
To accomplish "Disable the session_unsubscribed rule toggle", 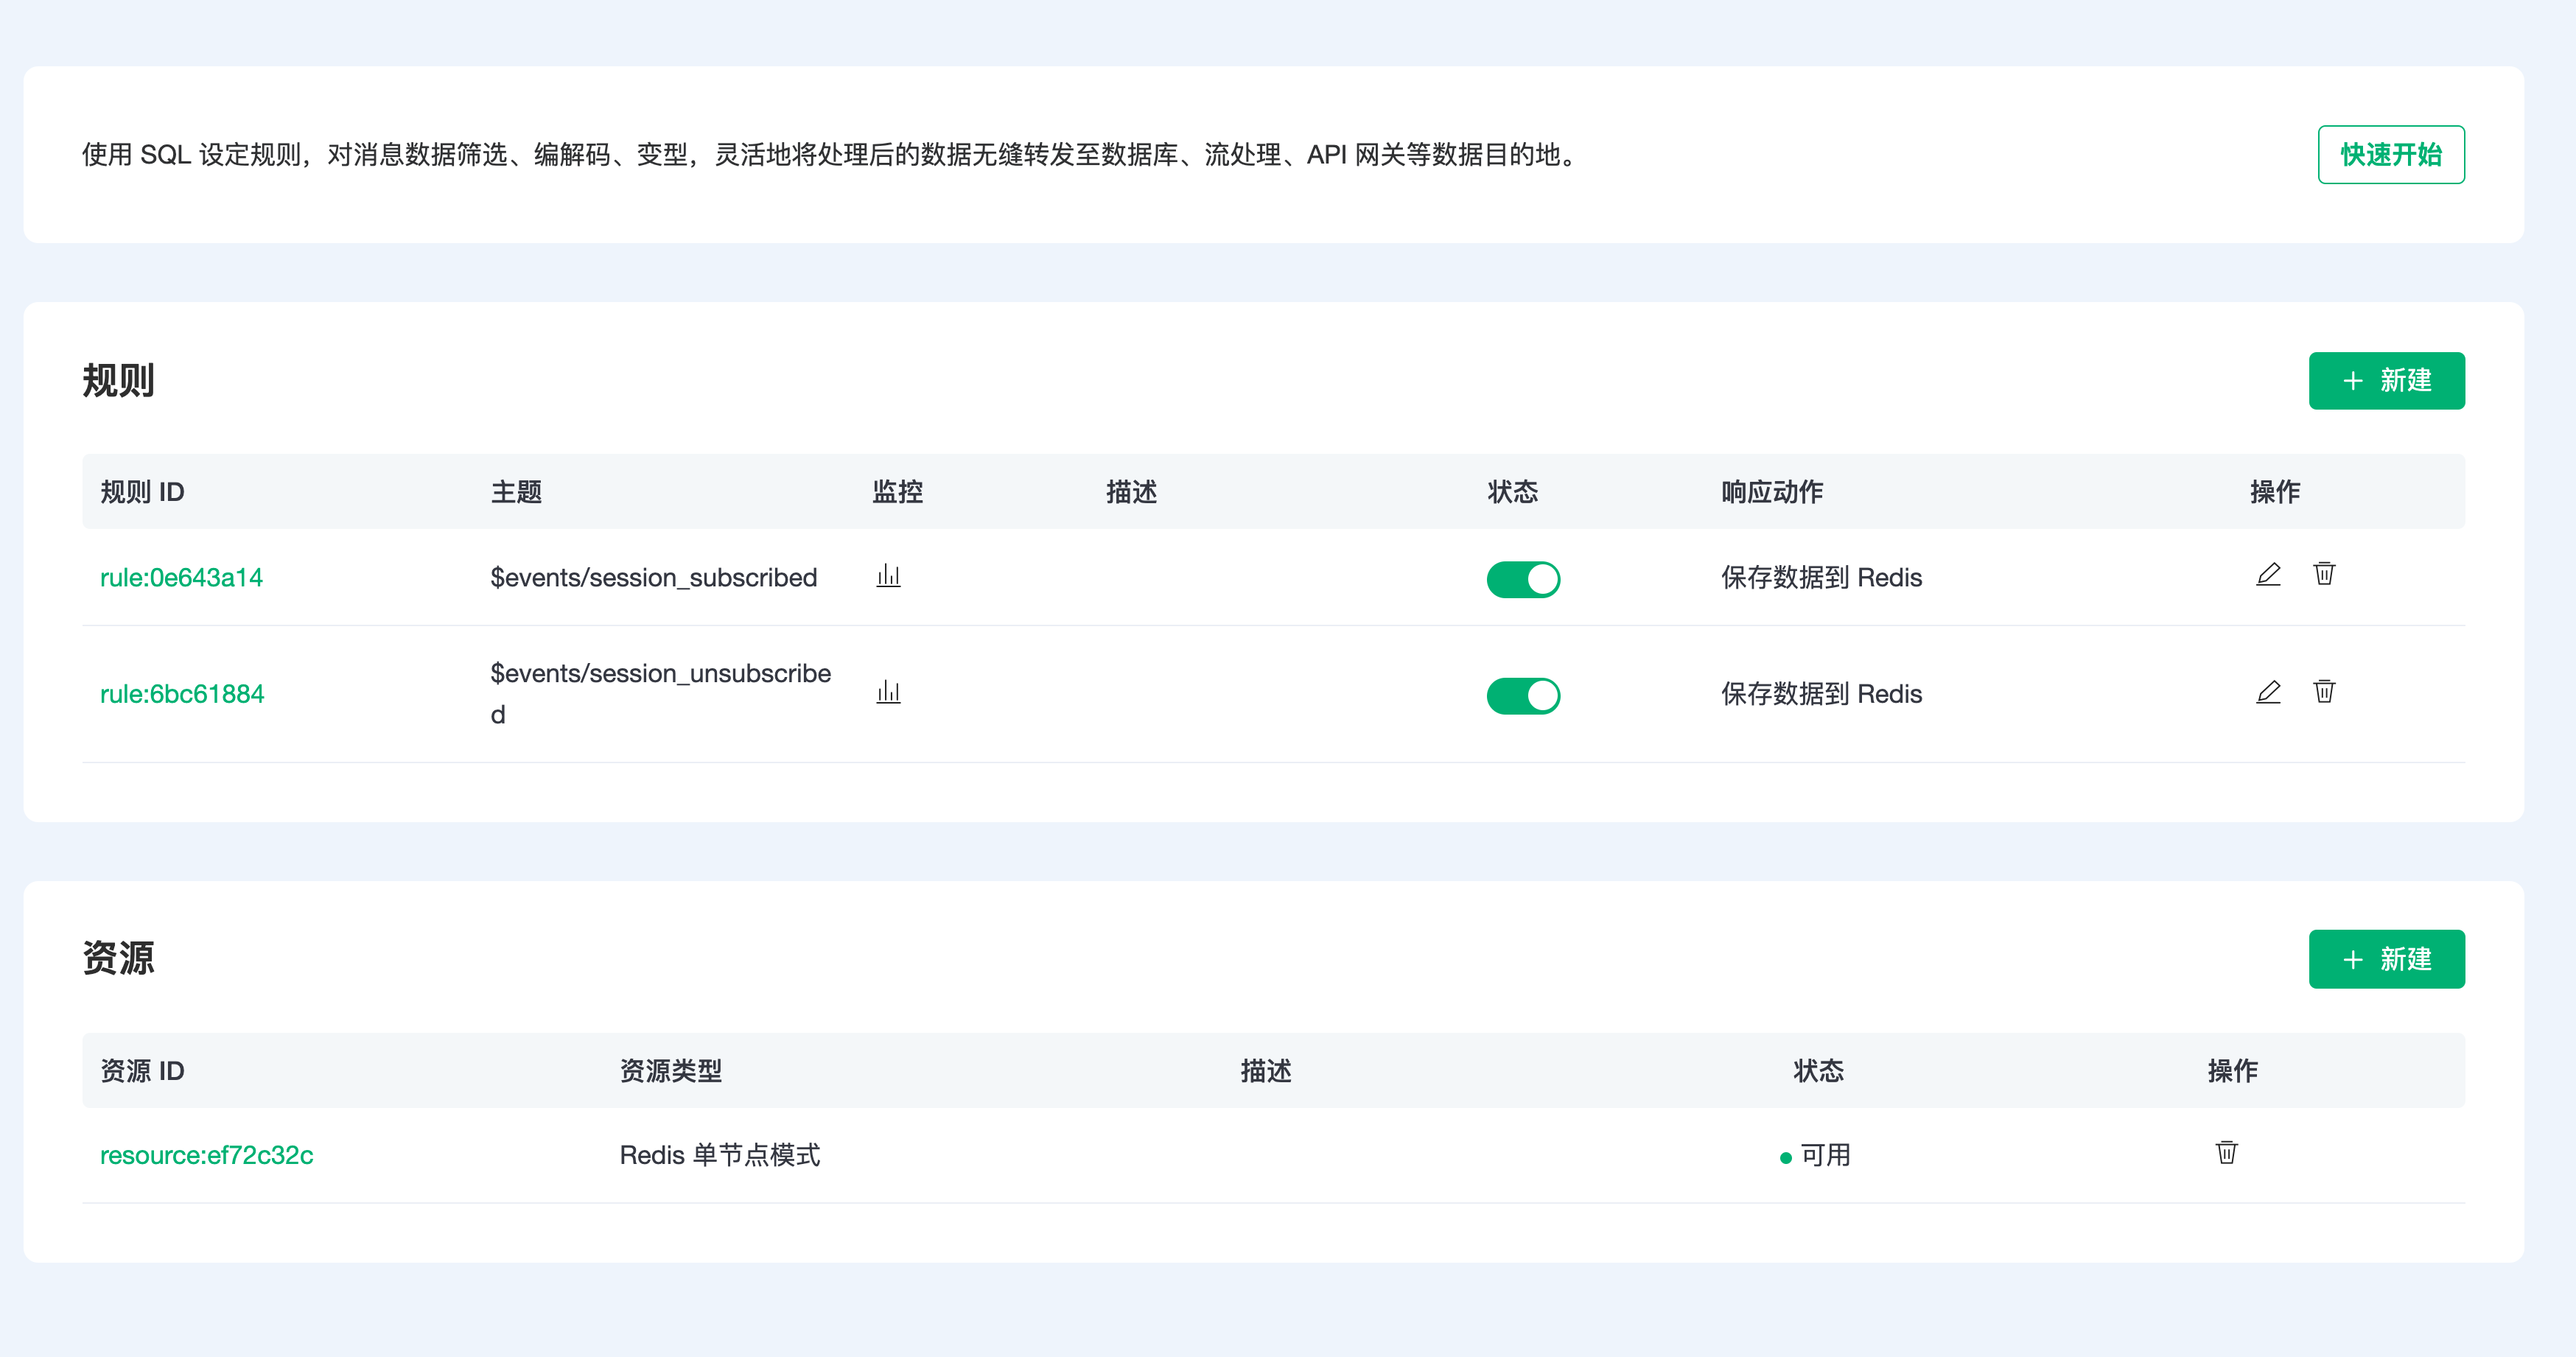I will click(1522, 695).
